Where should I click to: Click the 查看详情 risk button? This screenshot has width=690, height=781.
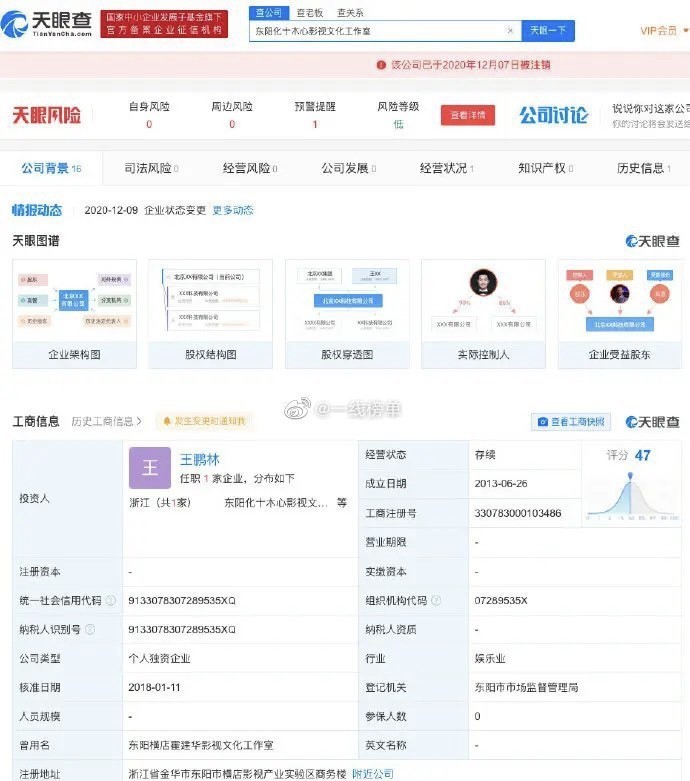click(468, 115)
